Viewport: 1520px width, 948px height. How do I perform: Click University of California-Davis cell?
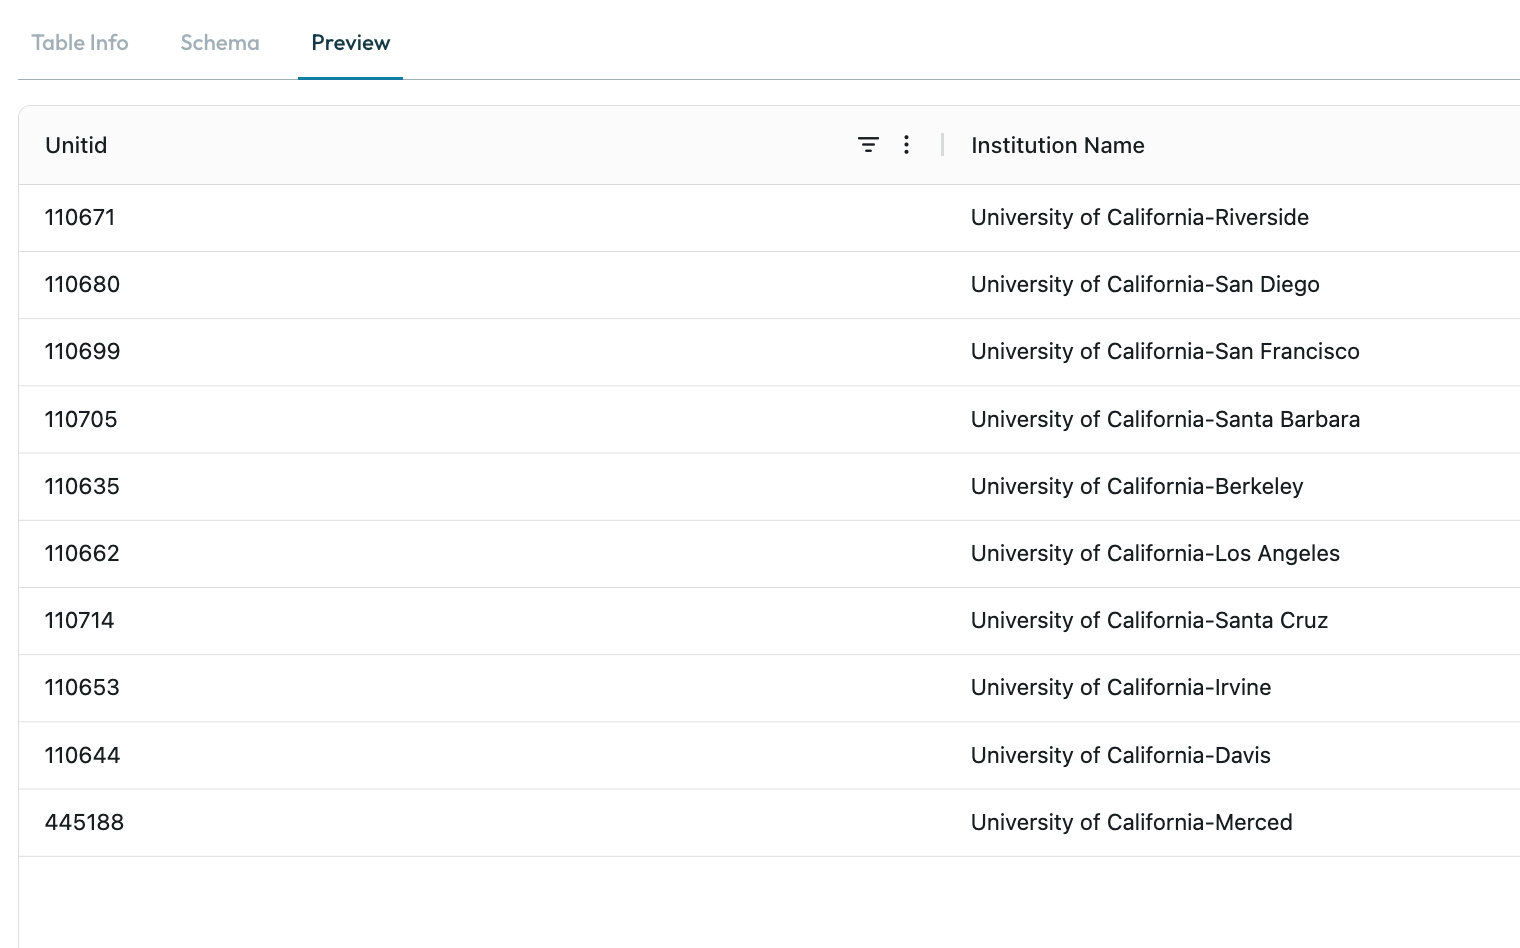(x=1232, y=756)
